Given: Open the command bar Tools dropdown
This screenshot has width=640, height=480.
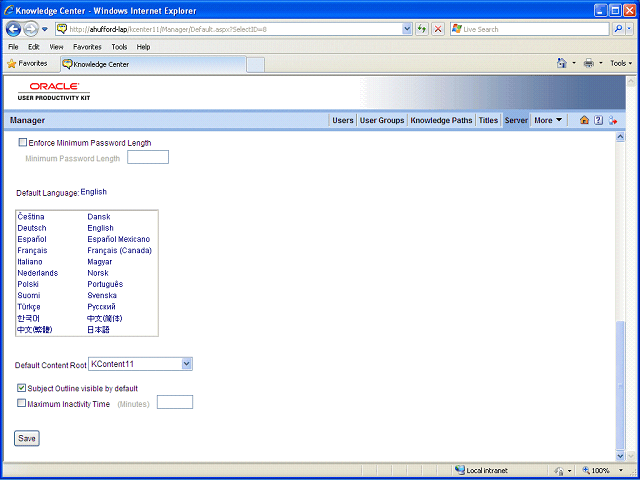Looking at the screenshot, I should point(621,63).
